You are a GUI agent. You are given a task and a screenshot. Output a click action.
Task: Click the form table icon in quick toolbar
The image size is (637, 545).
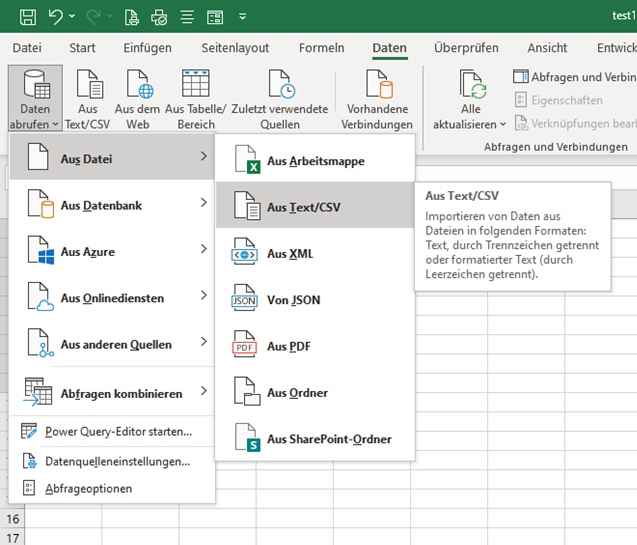pos(214,17)
